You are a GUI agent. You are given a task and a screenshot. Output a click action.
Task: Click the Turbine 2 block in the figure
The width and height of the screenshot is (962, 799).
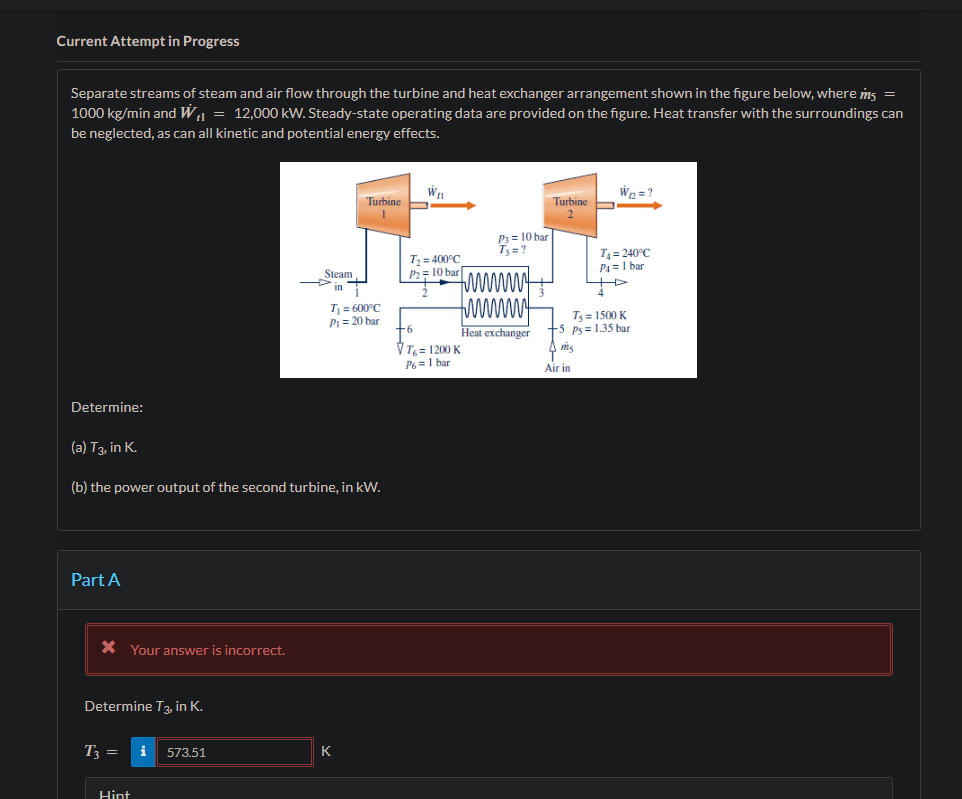570,204
